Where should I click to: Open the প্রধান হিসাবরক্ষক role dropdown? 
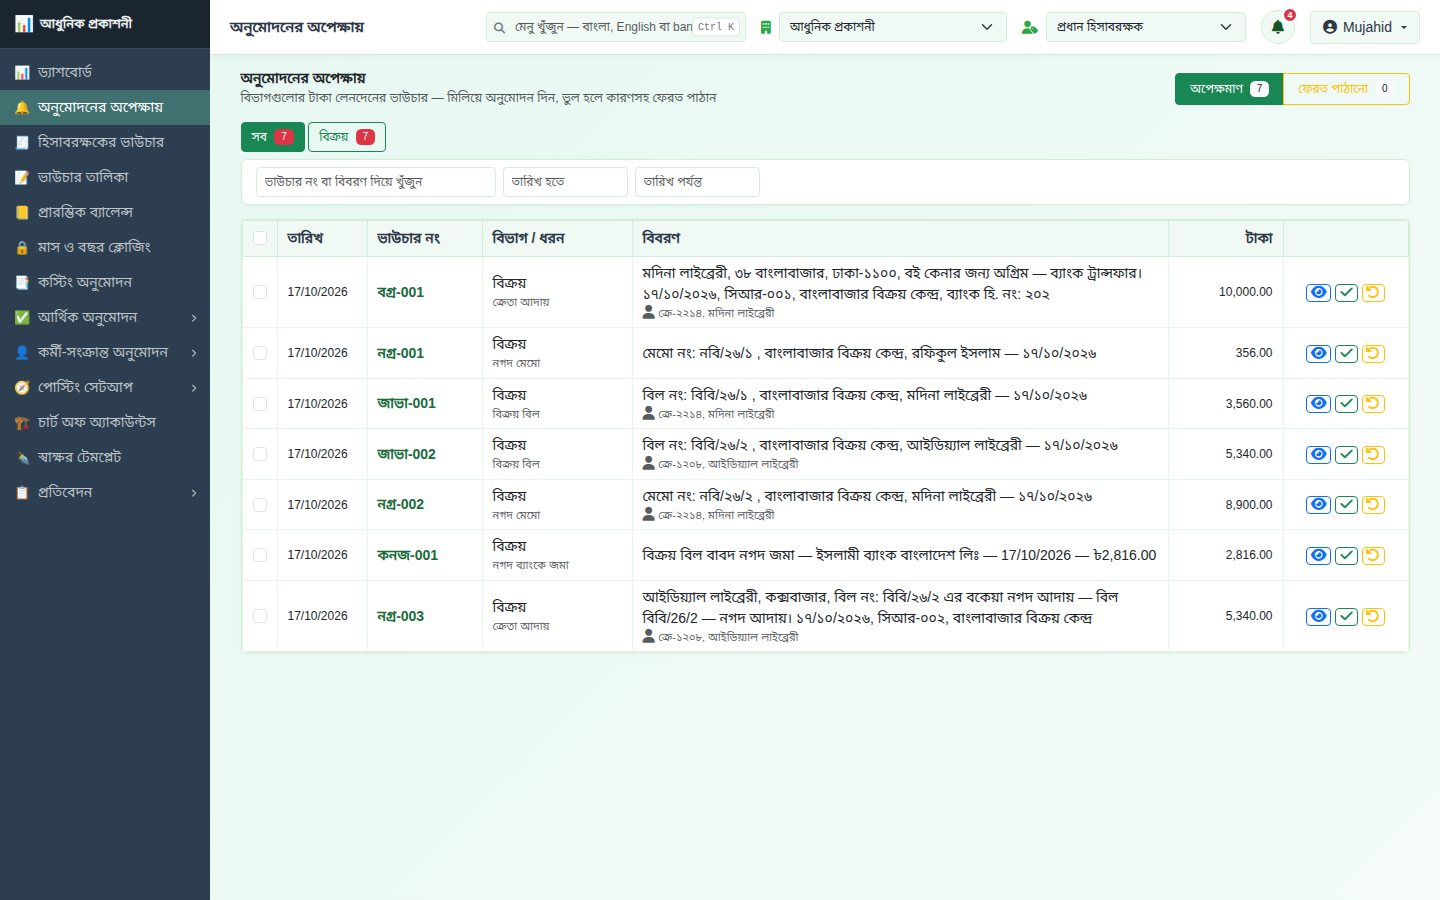click(x=1146, y=27)
